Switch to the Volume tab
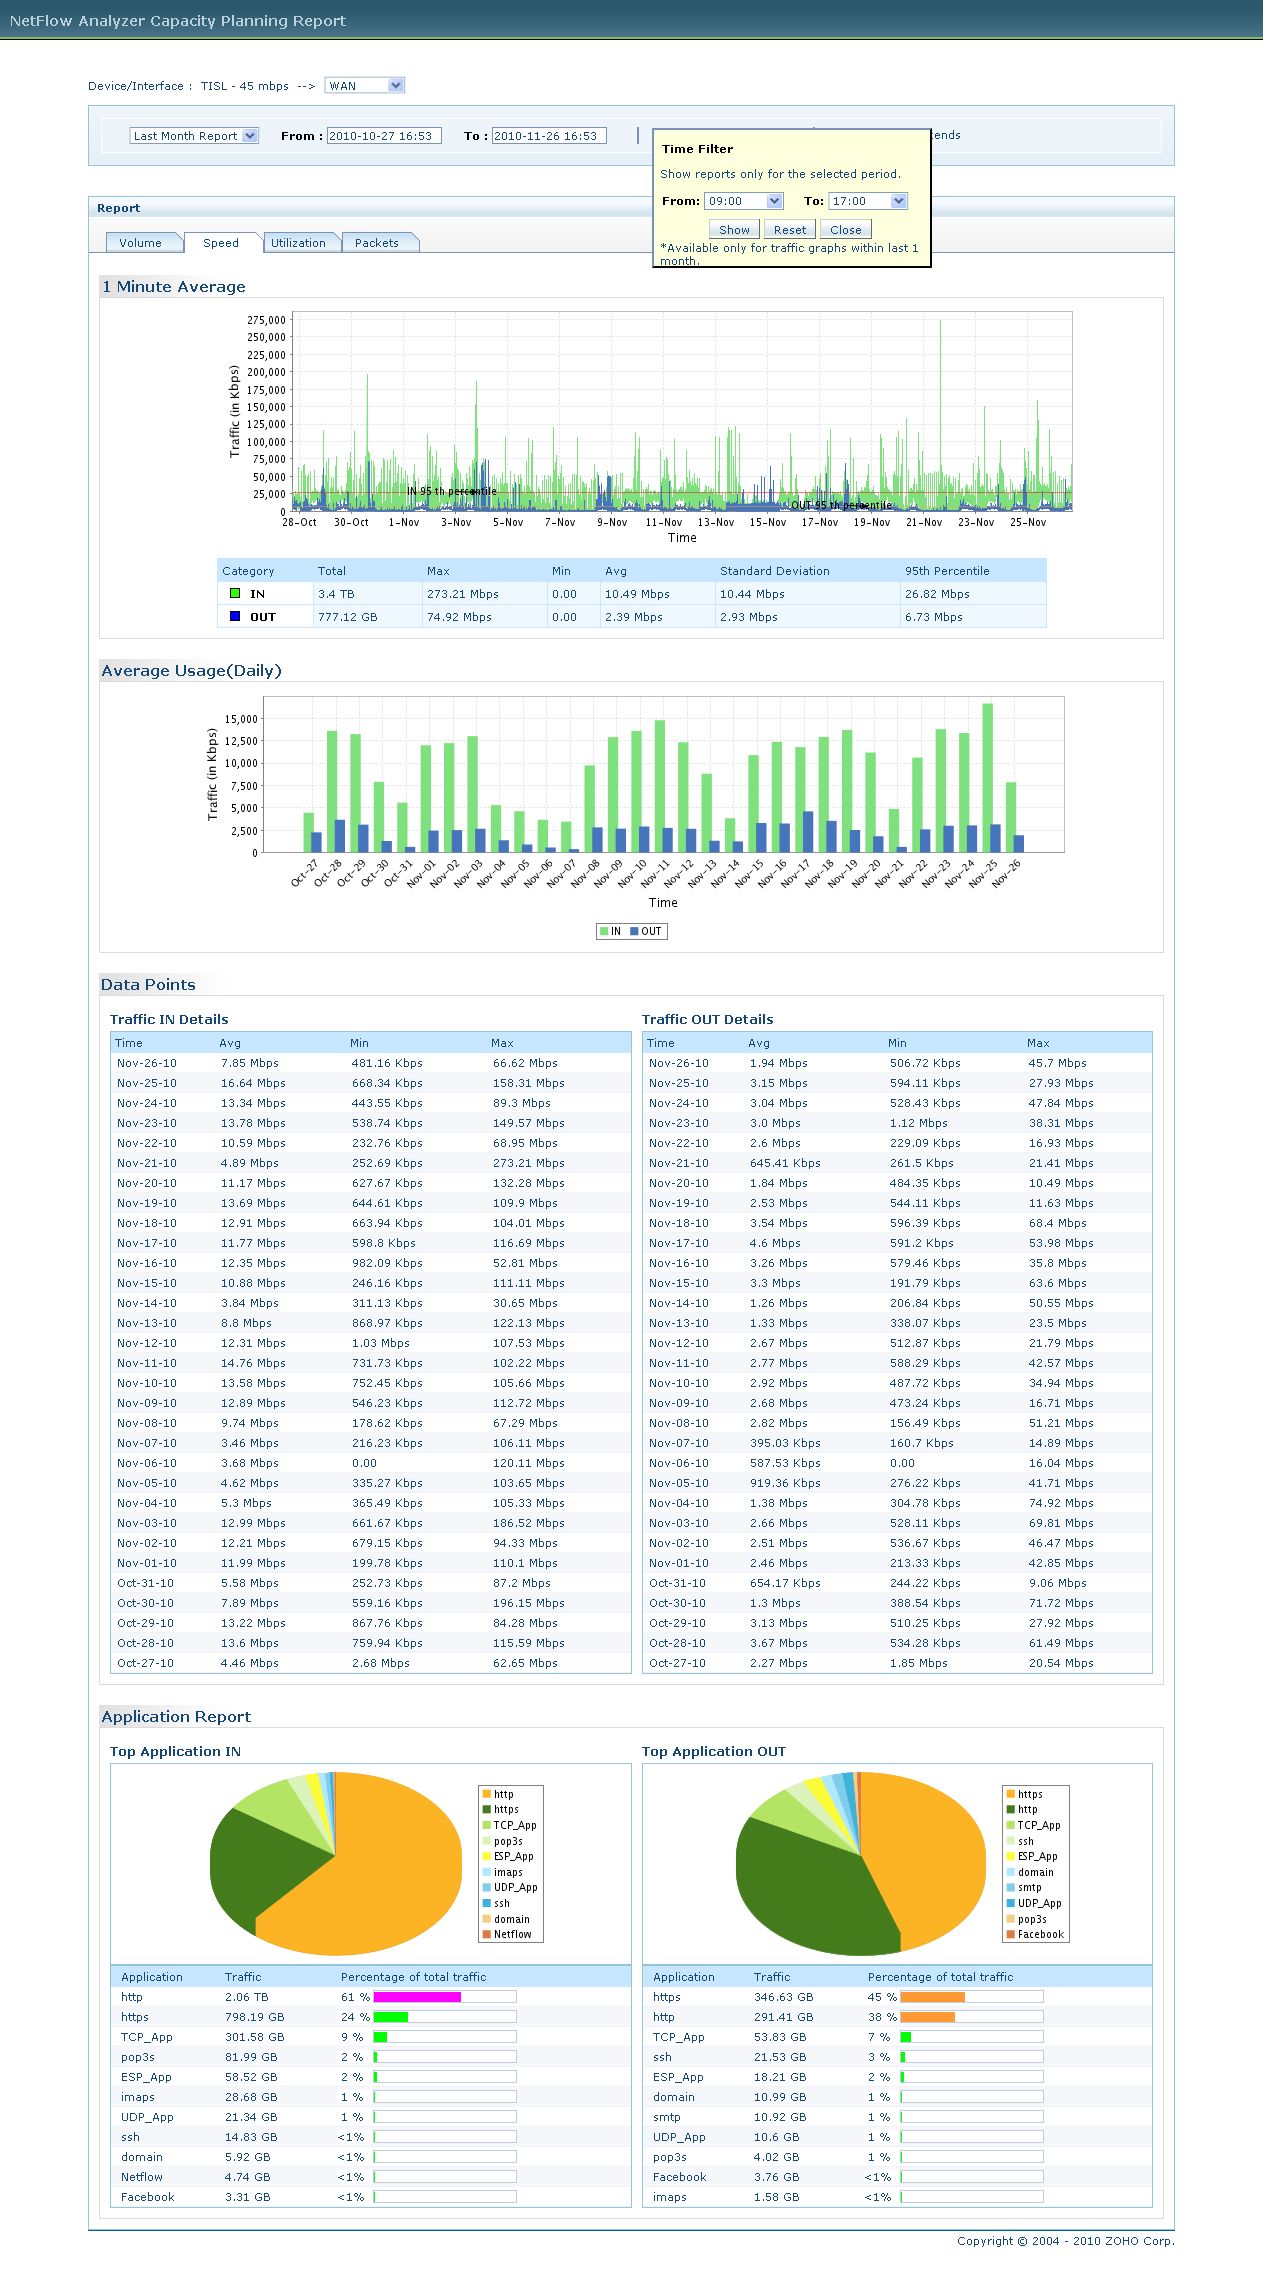This screenshot has width=1263, height=2280. [x=141, y=243]
